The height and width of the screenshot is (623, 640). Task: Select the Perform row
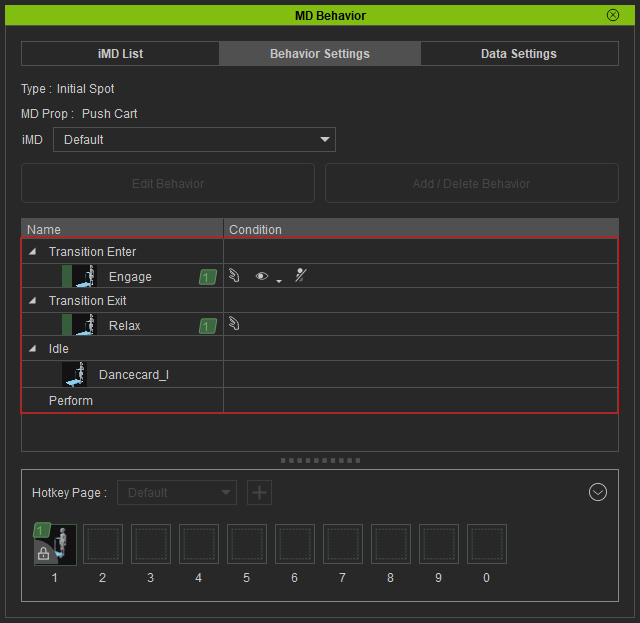[320, 400]
